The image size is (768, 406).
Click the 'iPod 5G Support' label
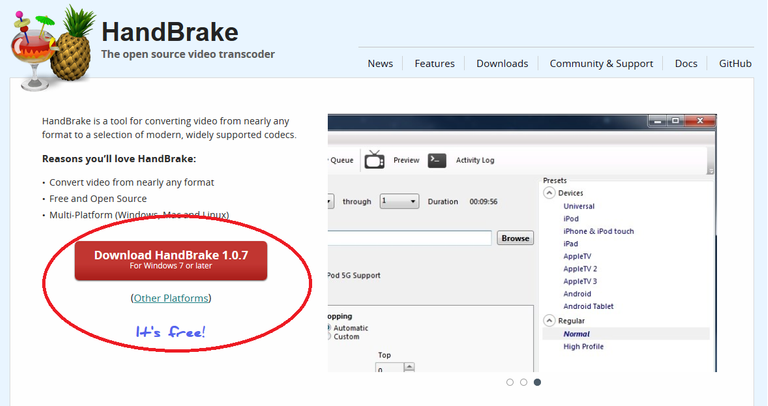tap(354, 275)
